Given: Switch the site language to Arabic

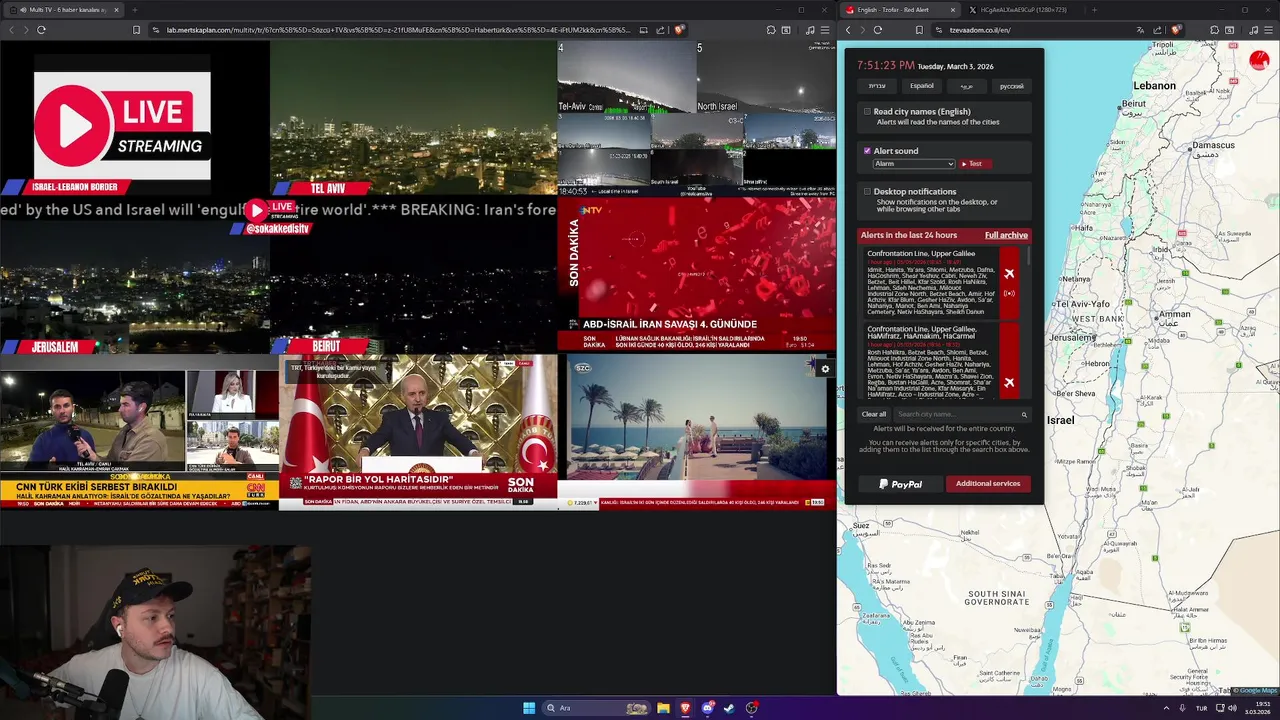Looking at the screenshot, I should click(x=967, y=86).
